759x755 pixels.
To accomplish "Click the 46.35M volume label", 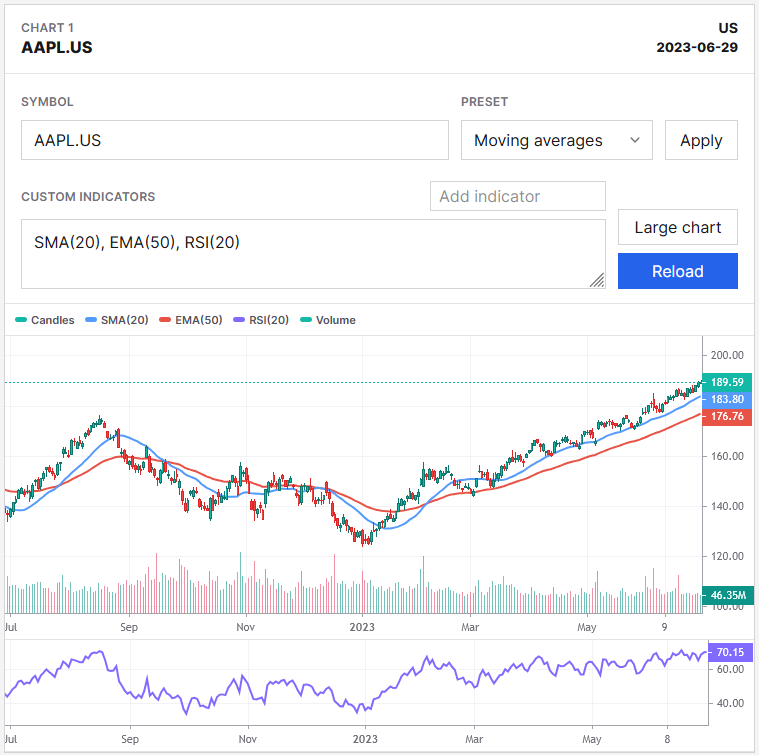I will pos(728,595).
